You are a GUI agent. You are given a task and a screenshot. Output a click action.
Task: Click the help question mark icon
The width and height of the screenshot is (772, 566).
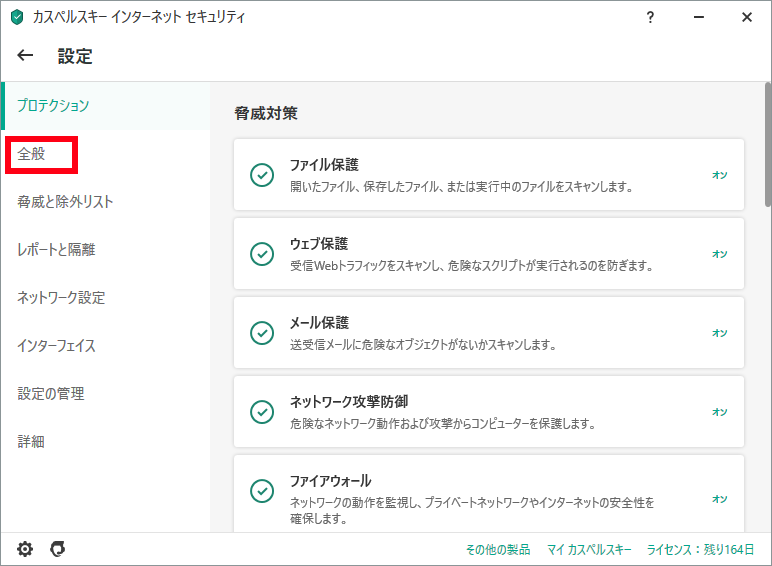[x=650, y=17]
